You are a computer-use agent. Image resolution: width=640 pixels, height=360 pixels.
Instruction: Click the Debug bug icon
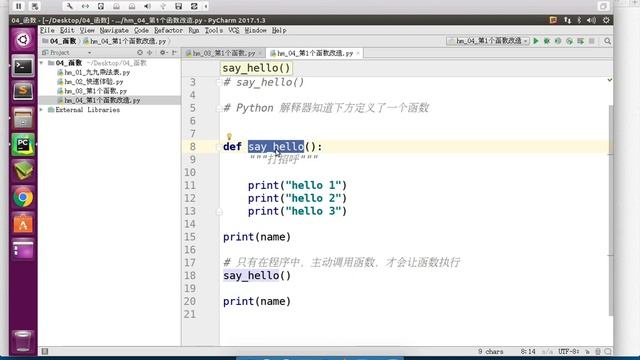tap(547, 41)
